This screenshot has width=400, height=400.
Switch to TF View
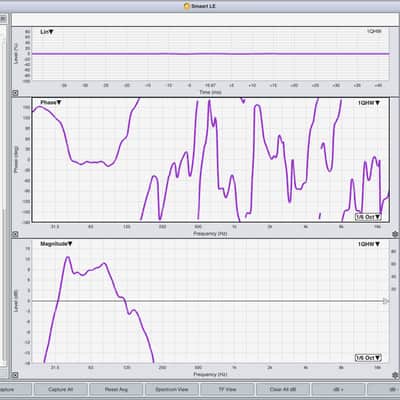click(x=227, y=389)
